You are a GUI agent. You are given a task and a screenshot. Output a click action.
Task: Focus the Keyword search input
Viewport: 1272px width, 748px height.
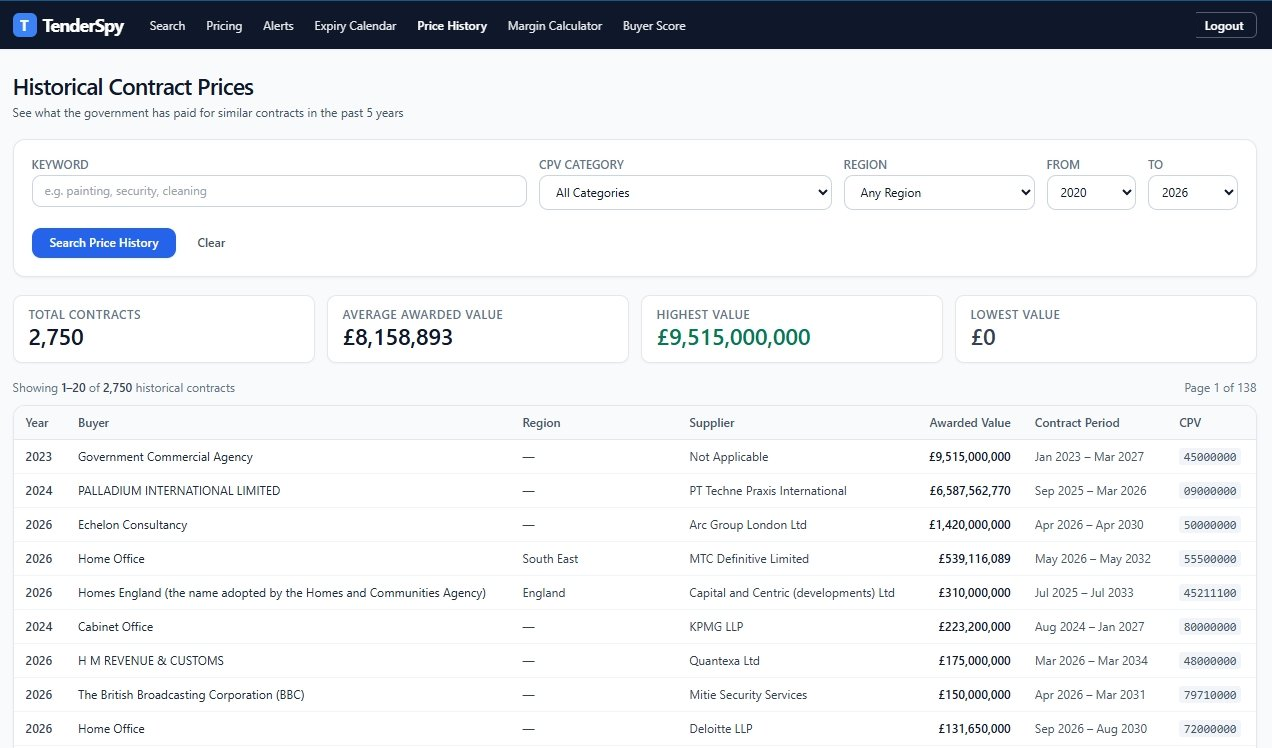279,191
